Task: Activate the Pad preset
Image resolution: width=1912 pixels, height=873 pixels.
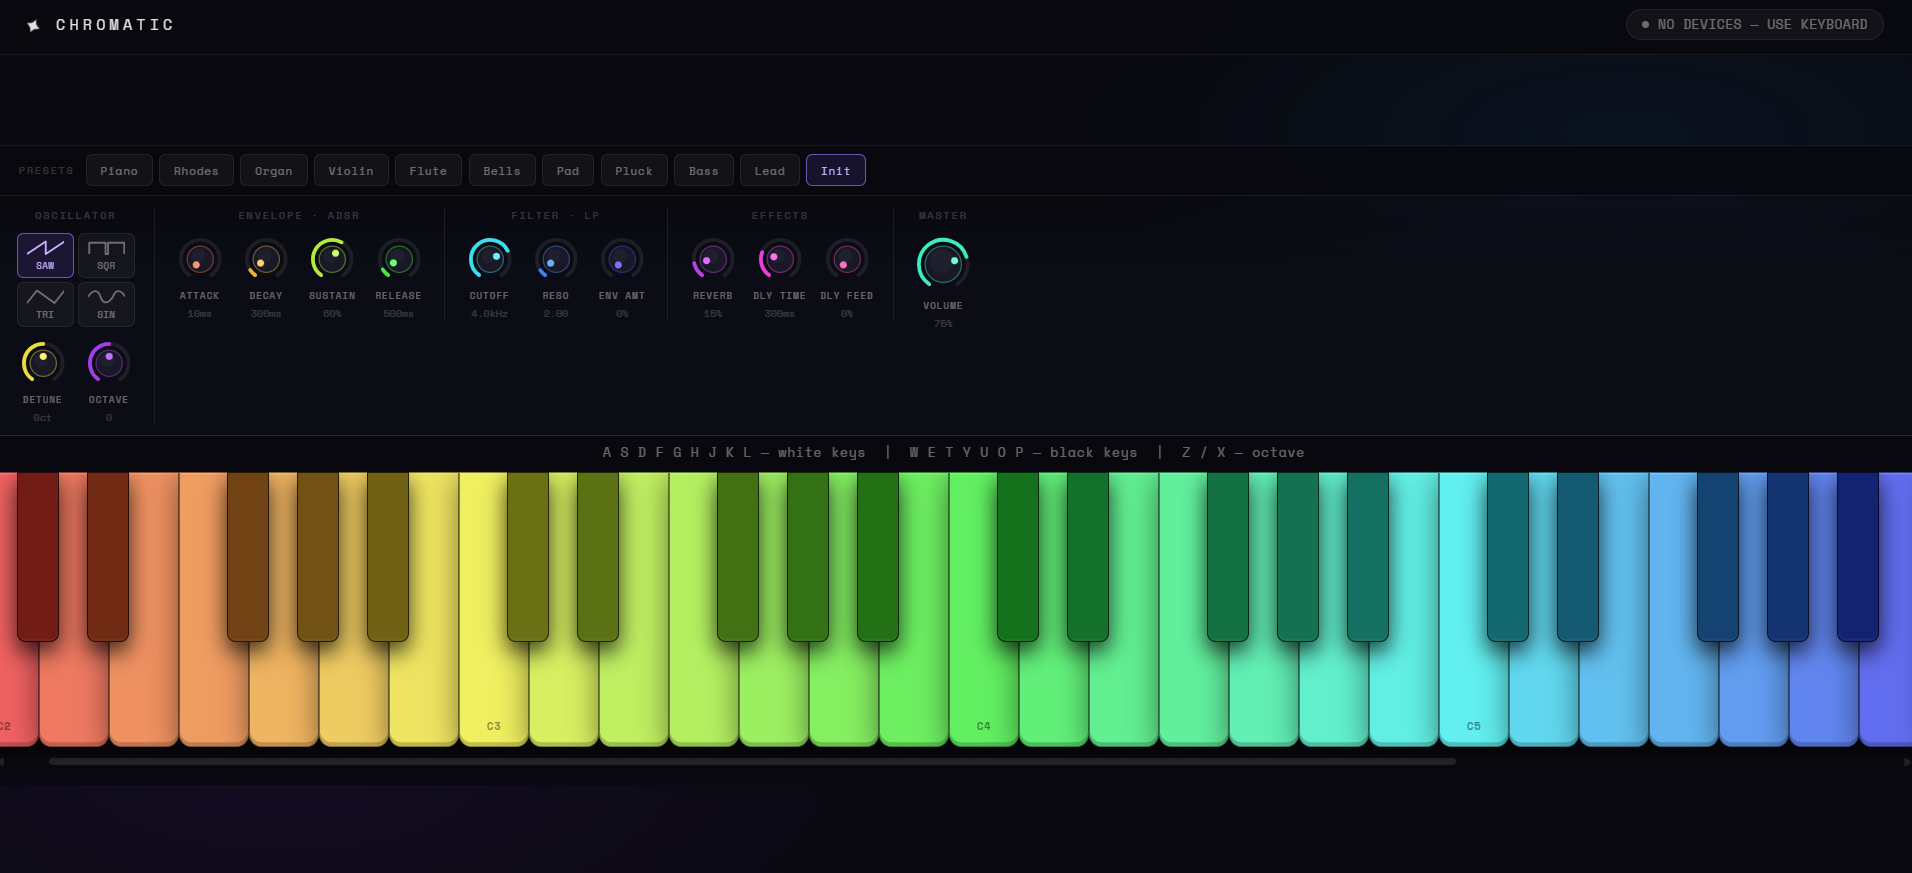Action: tap(568, 171)
